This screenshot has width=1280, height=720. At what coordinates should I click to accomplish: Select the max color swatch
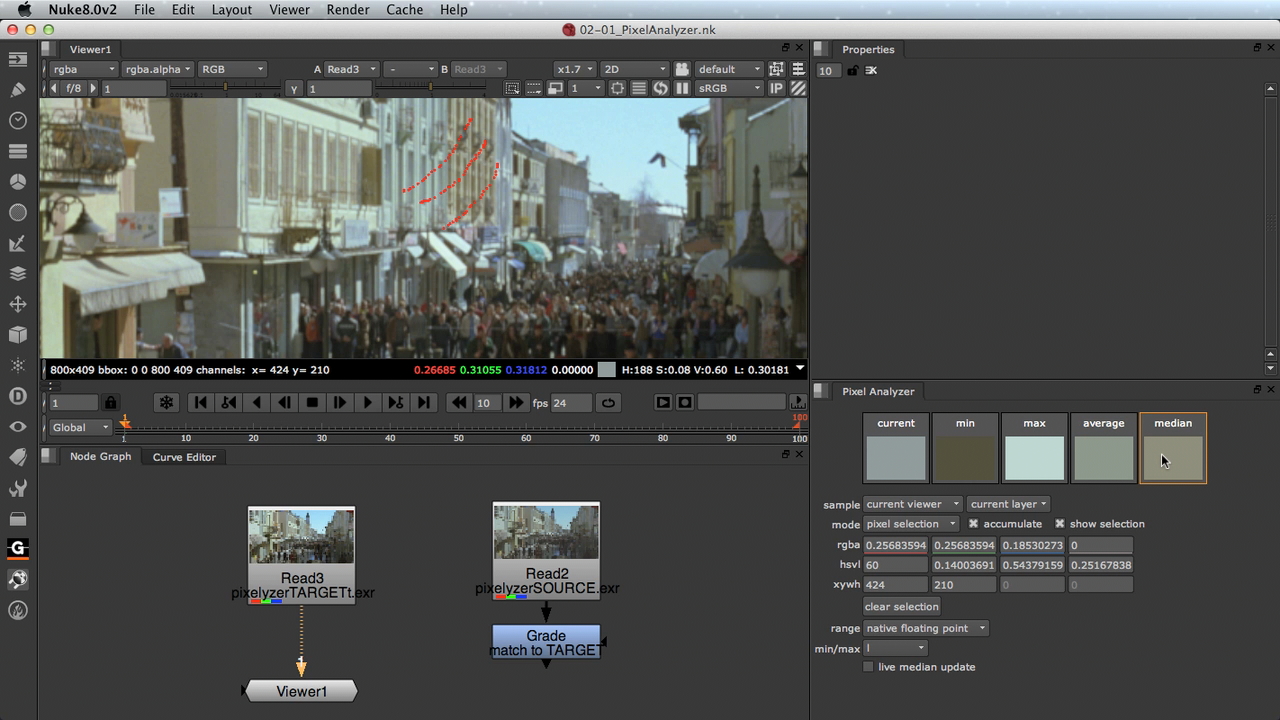click(x=1034, y=448)
